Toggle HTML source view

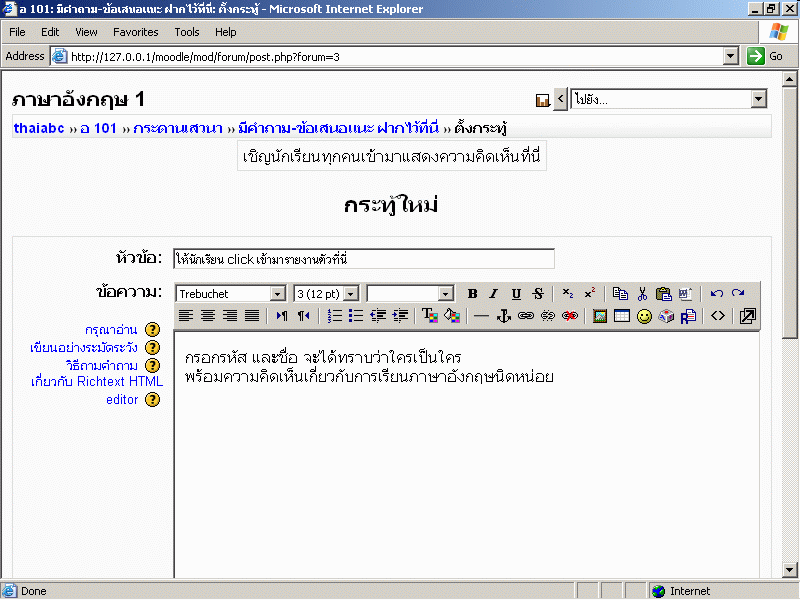(718, 316)
